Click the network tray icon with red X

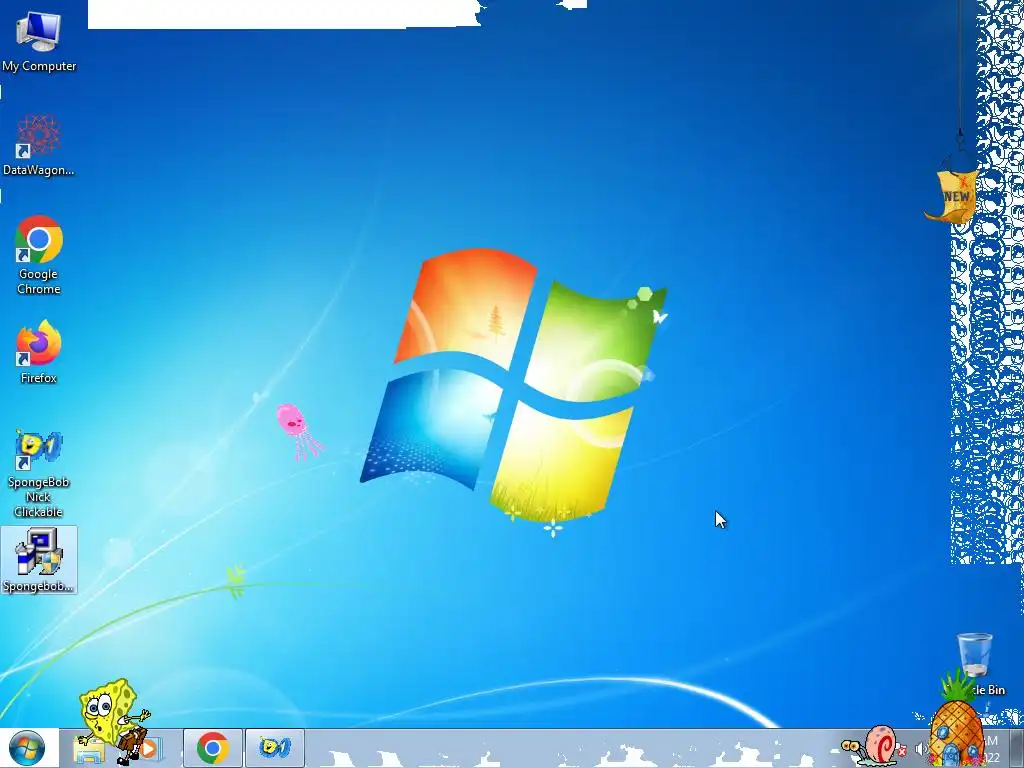point(903,751)
